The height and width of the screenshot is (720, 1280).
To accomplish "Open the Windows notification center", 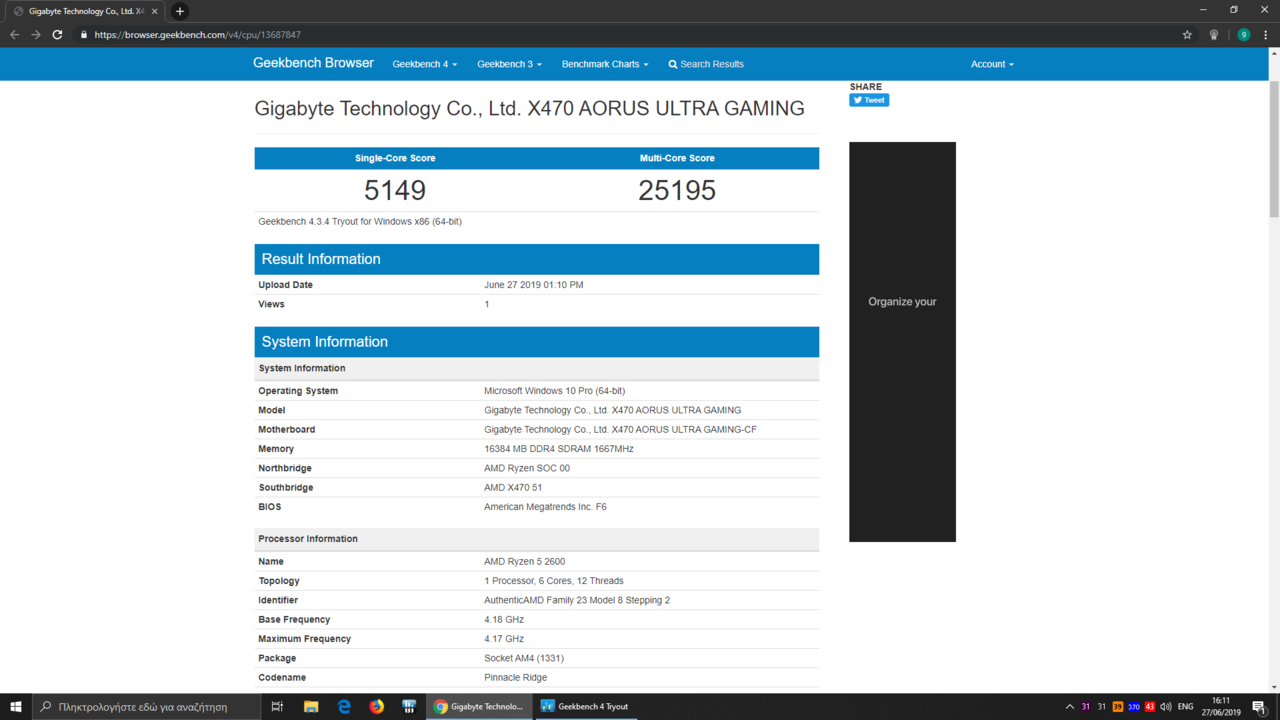I will (1259, 706).
